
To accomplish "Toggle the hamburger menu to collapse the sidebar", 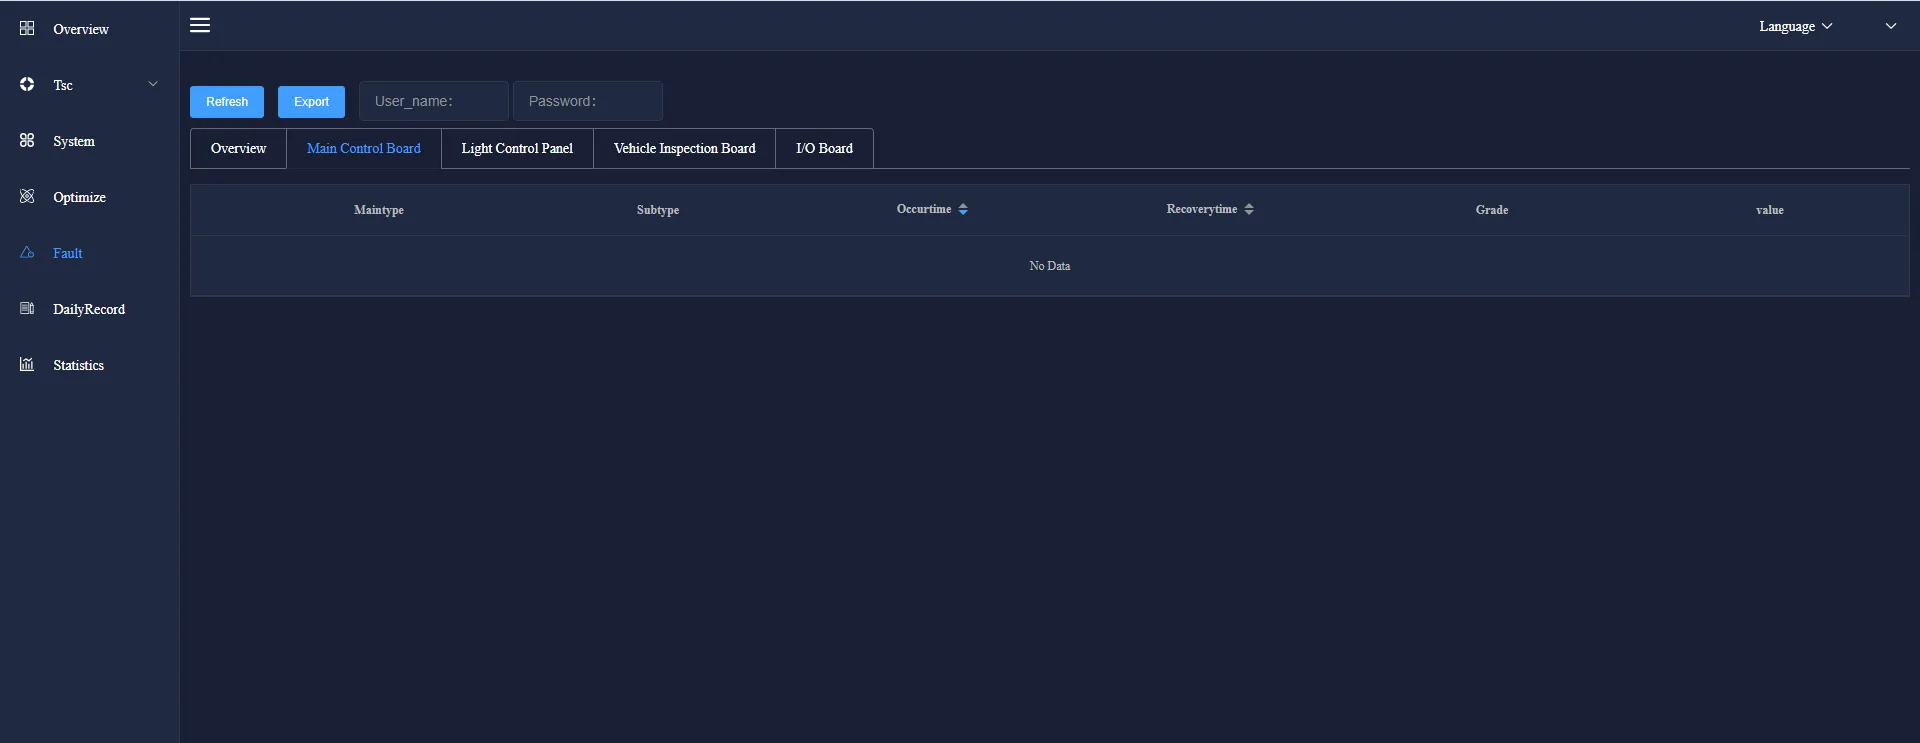I will point(200,25).
